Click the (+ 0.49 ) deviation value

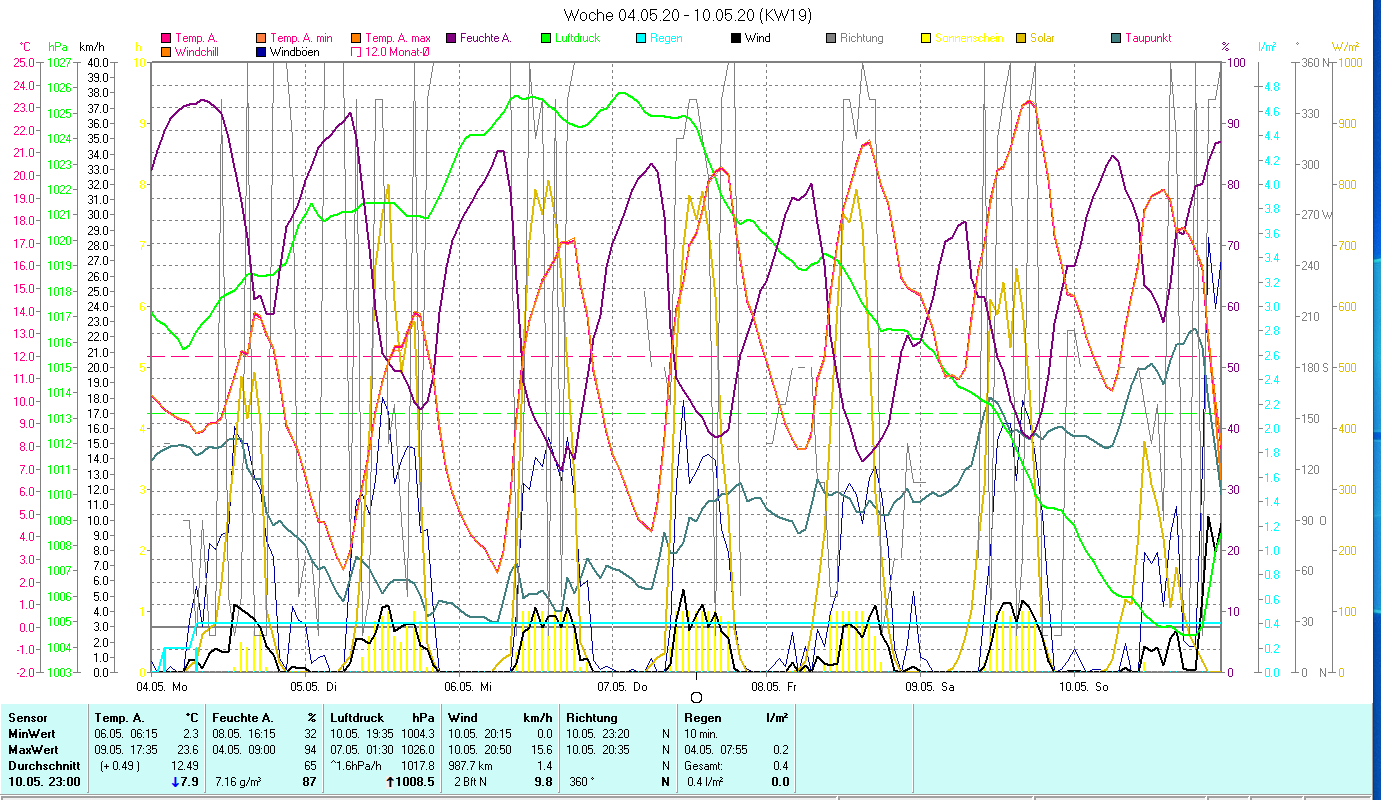click(119, 766)
